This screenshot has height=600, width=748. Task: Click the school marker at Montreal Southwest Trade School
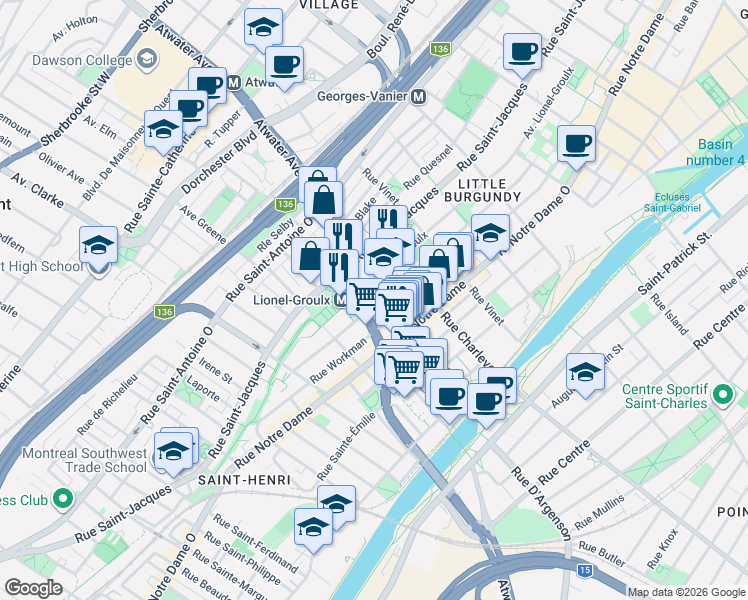click(173, 452)
